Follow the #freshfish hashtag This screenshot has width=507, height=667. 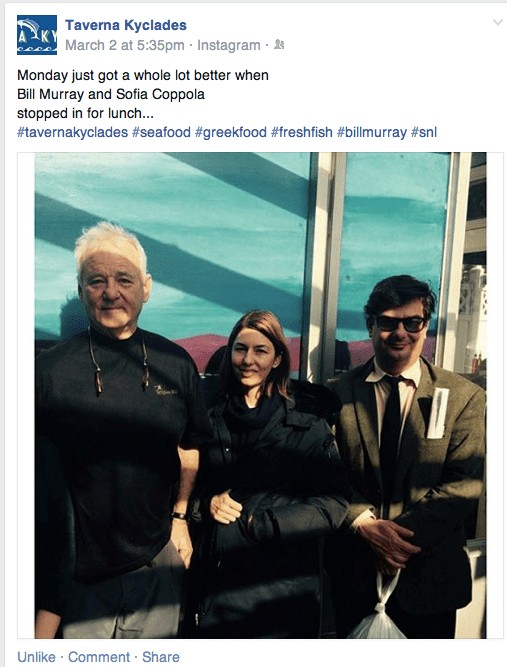[302, 132]
